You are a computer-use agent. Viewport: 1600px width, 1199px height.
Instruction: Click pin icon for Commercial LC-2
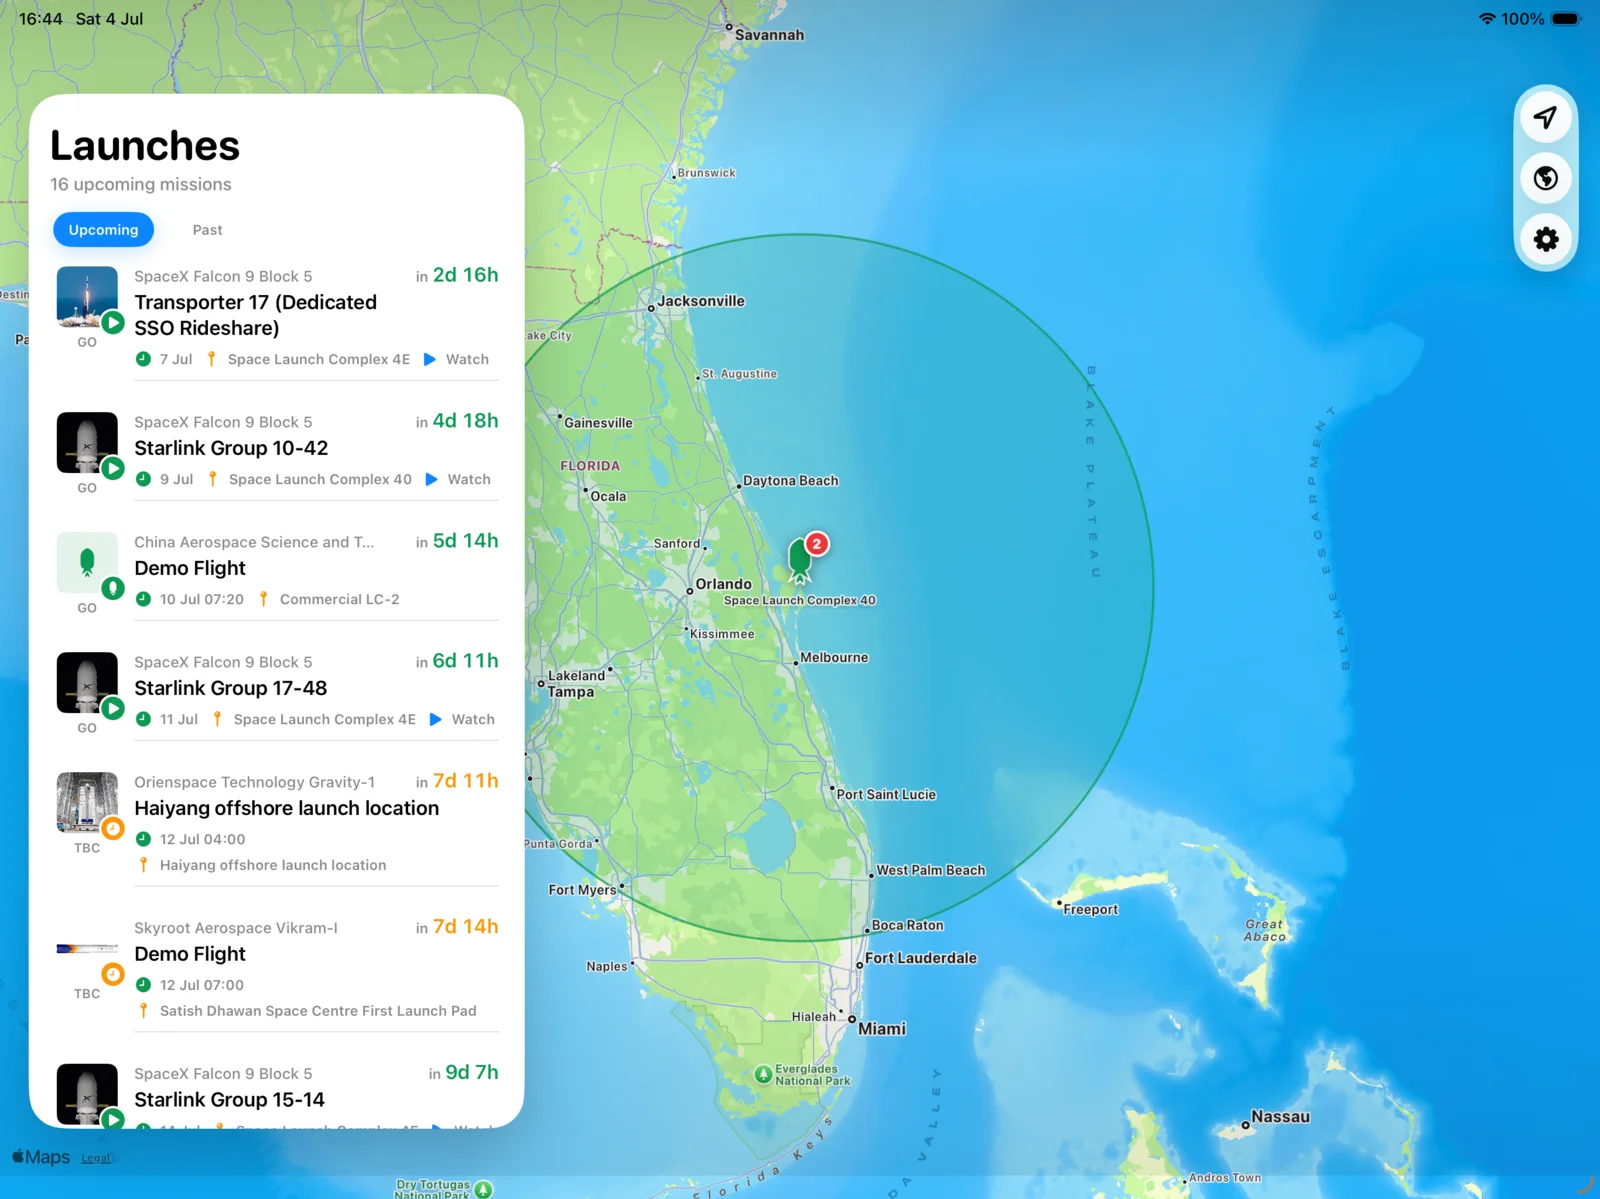[263, 599]
